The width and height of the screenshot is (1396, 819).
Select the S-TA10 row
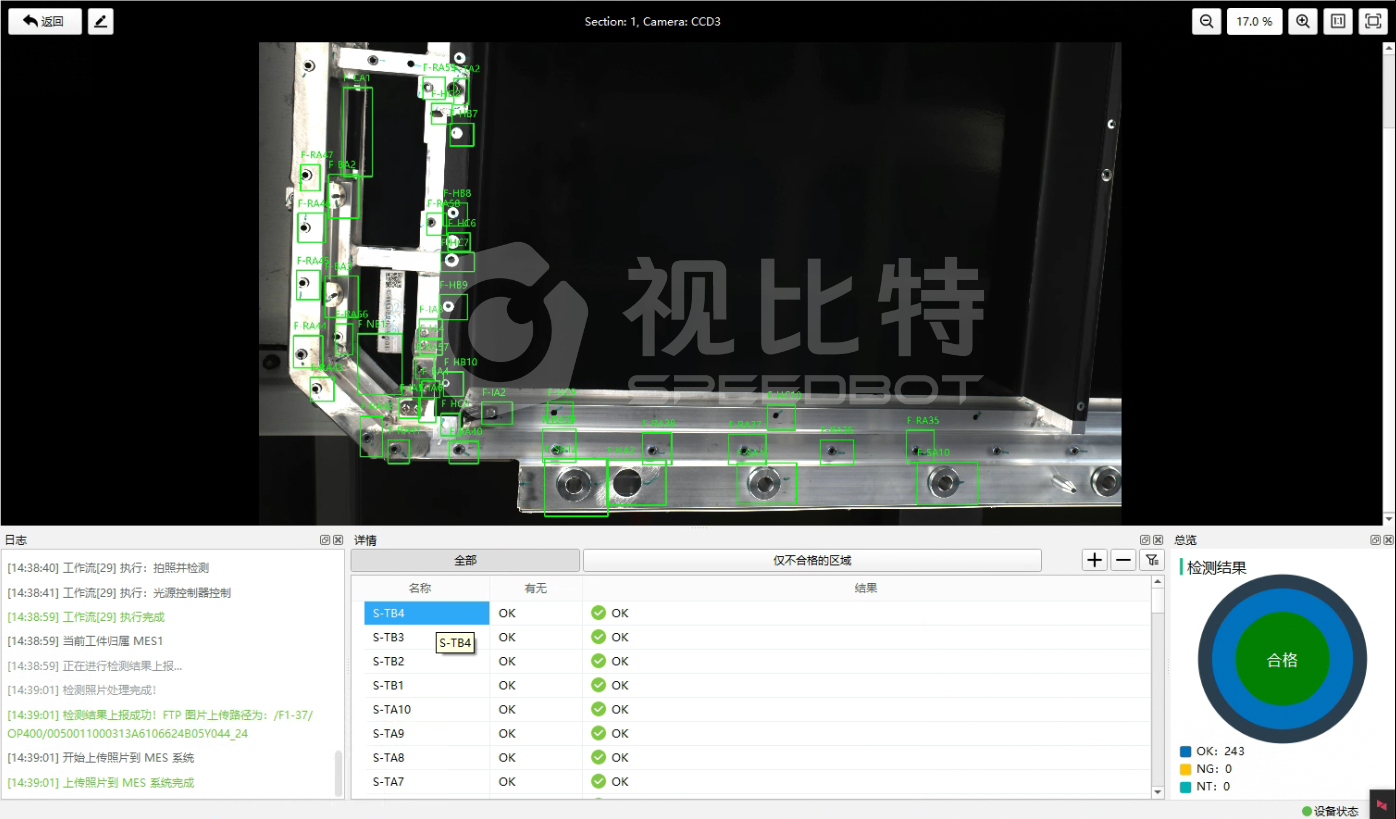click(x=757, y=709)
